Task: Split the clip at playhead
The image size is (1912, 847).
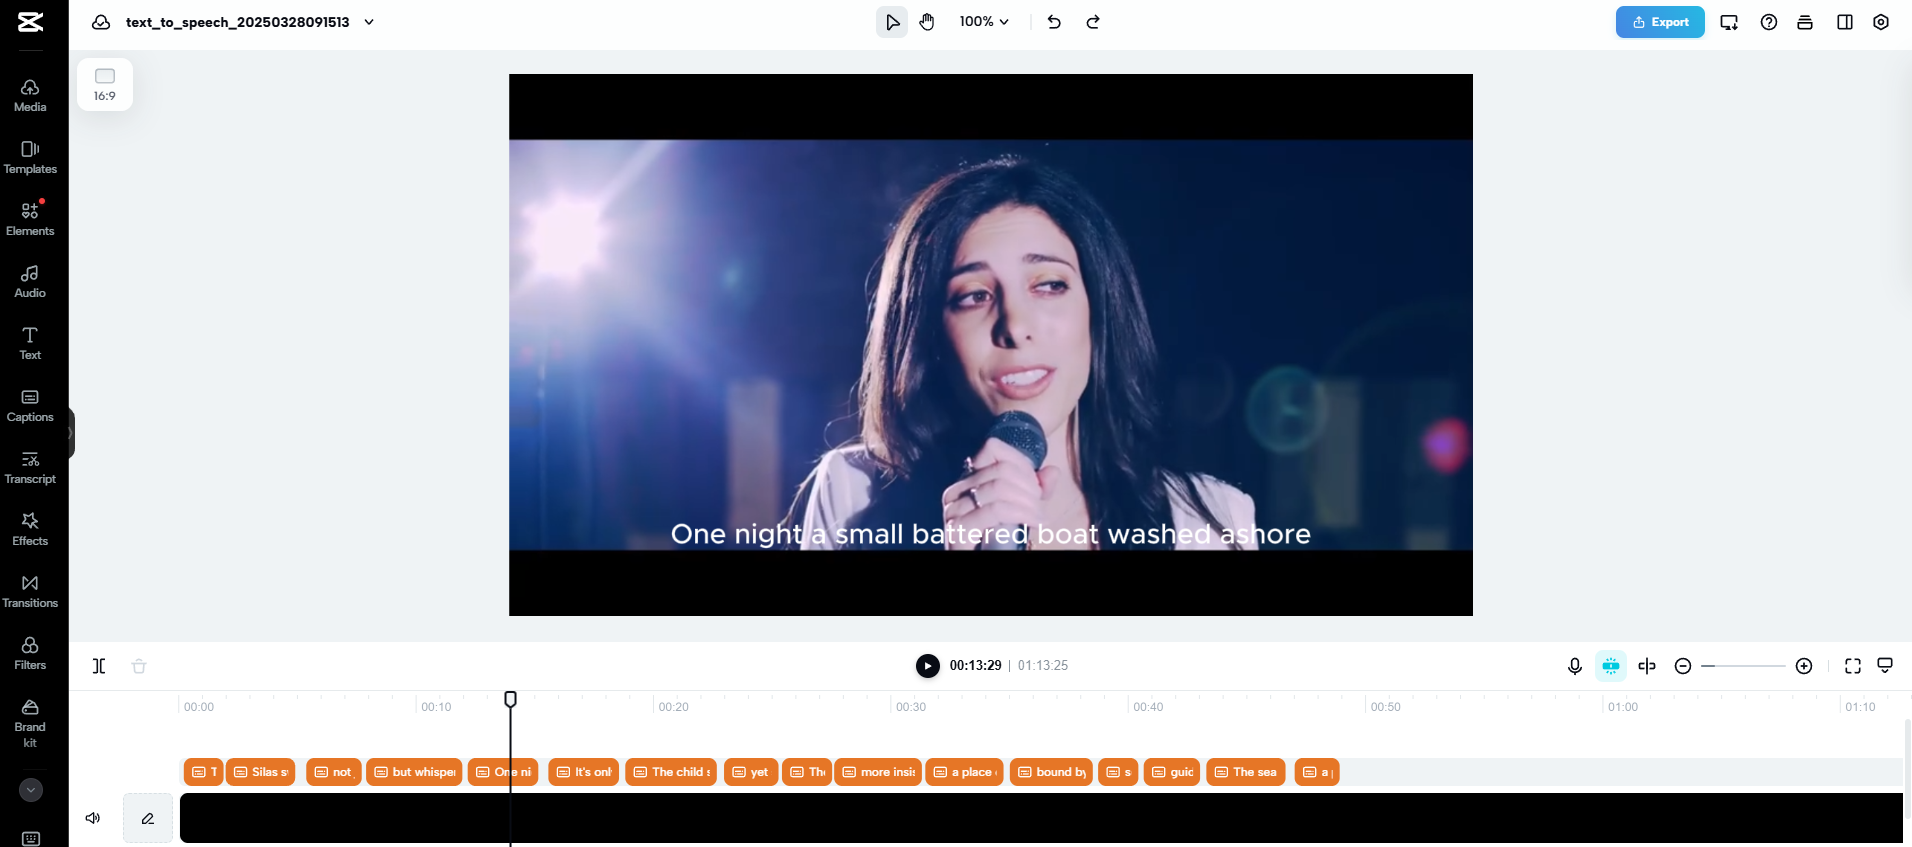Action: pos(99,666)
